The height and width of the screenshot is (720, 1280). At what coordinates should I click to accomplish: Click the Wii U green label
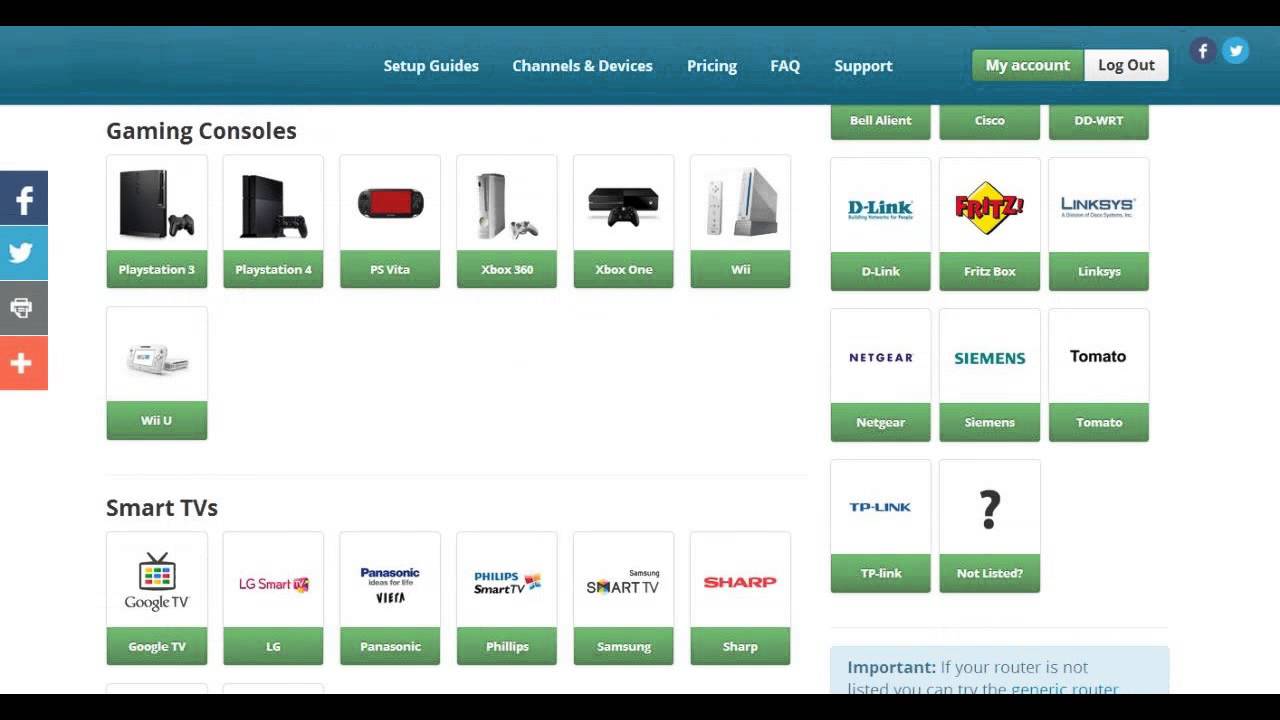[157, 420]
